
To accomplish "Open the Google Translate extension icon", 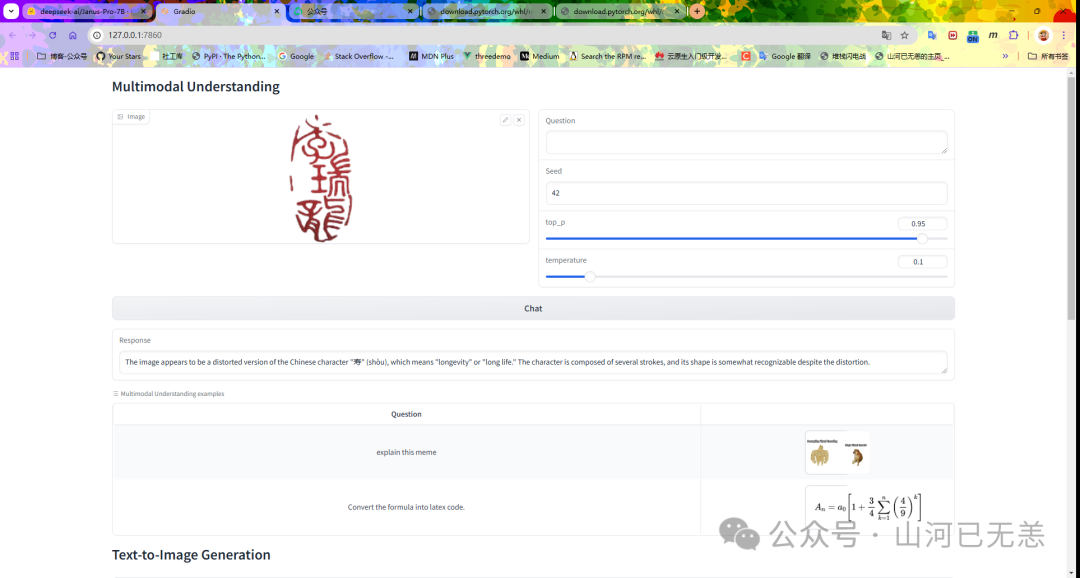I will [x=932, y=35].
